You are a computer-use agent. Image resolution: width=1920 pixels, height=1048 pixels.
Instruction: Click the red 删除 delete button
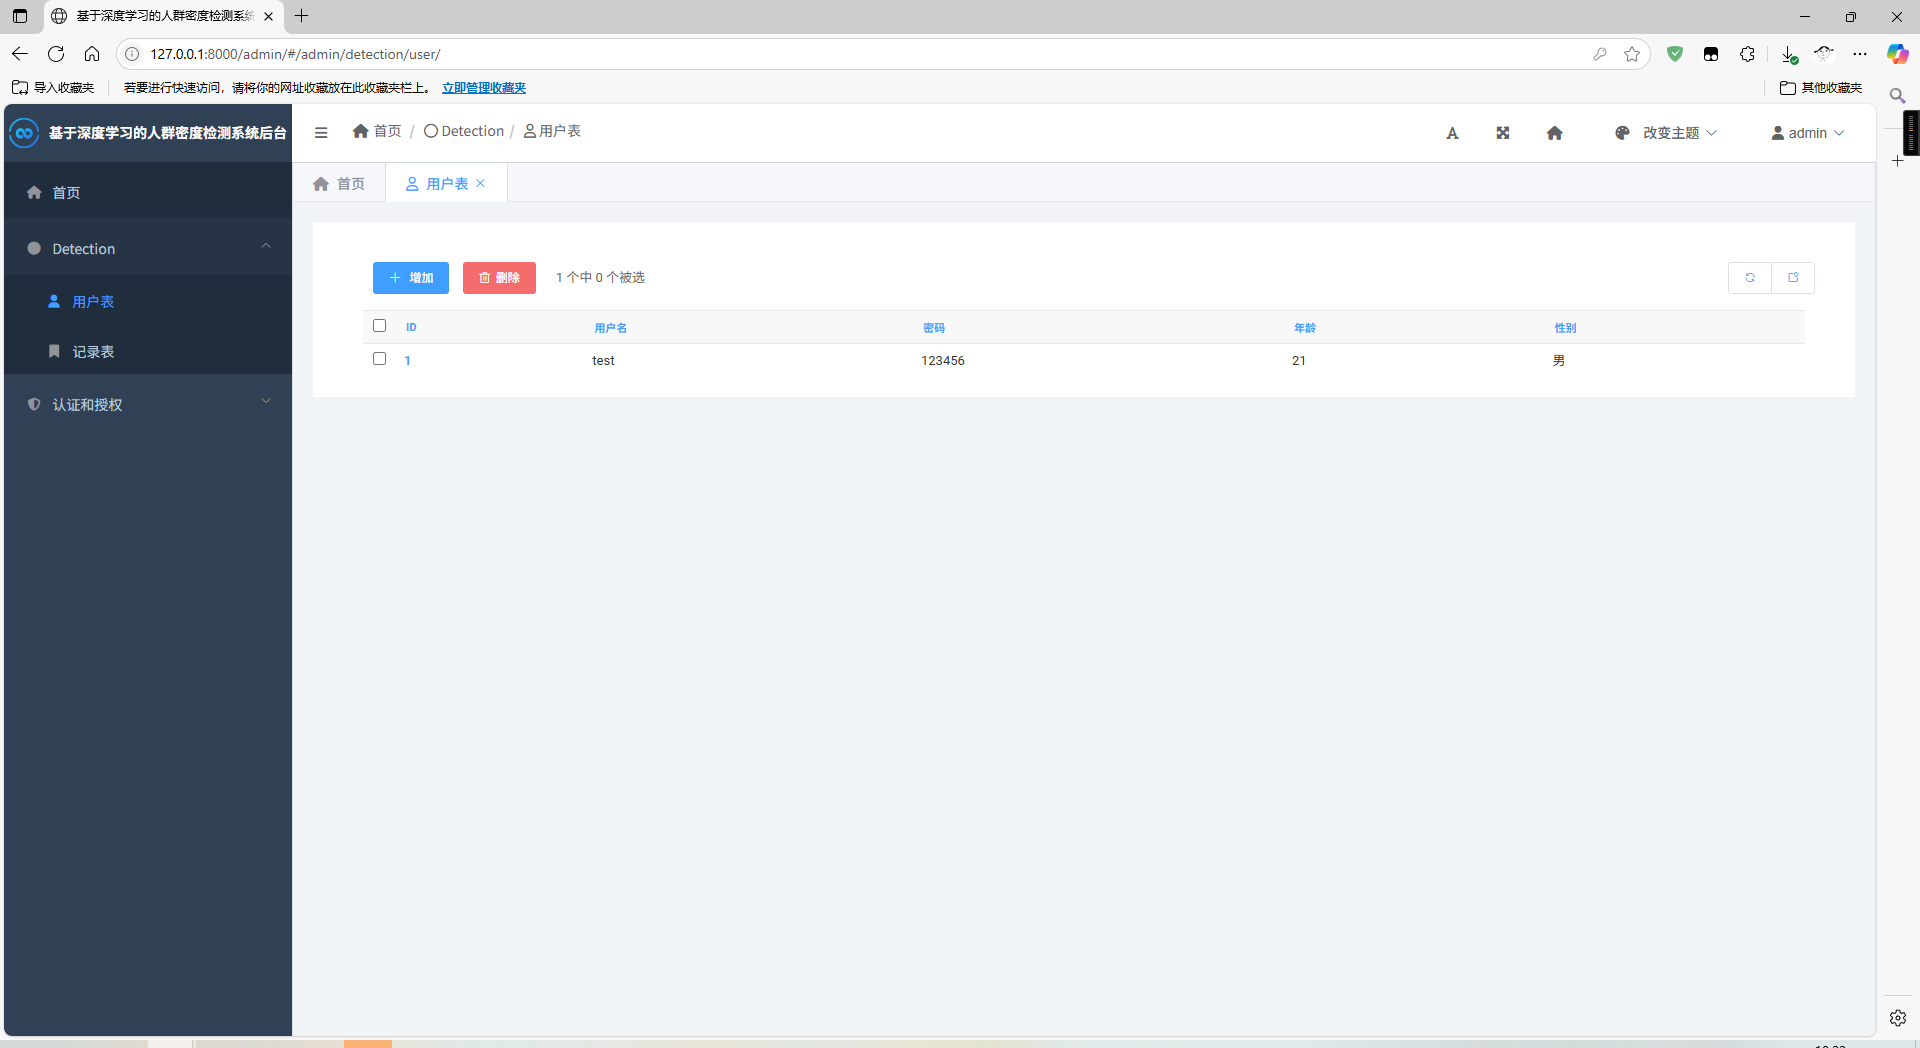pyautogui.click(x=499, y=278)
